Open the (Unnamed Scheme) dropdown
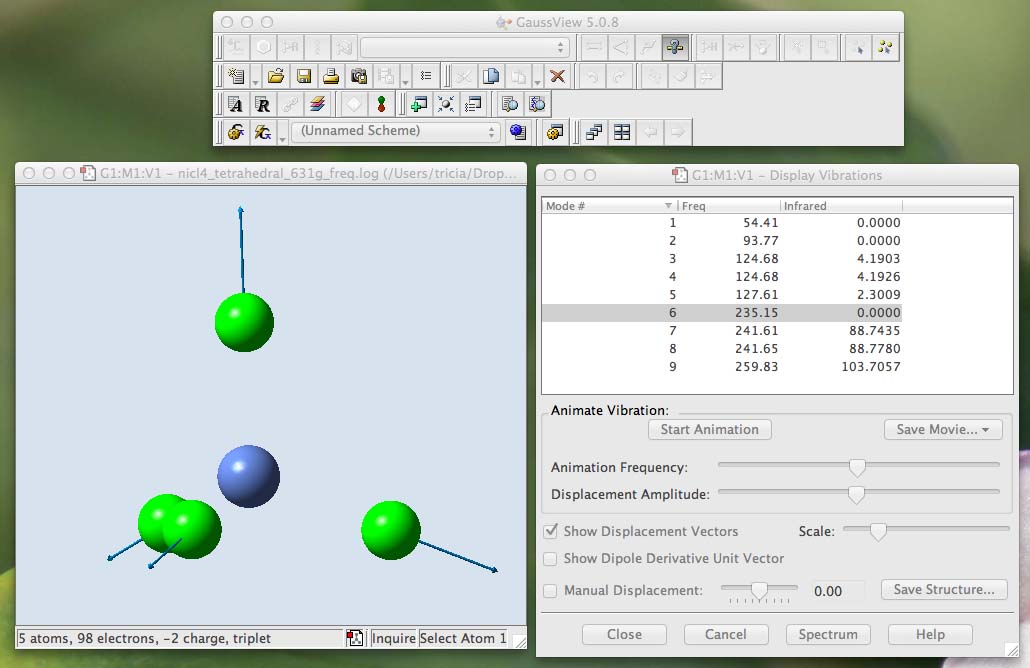 pyautogui.click(x=395, y=131)
